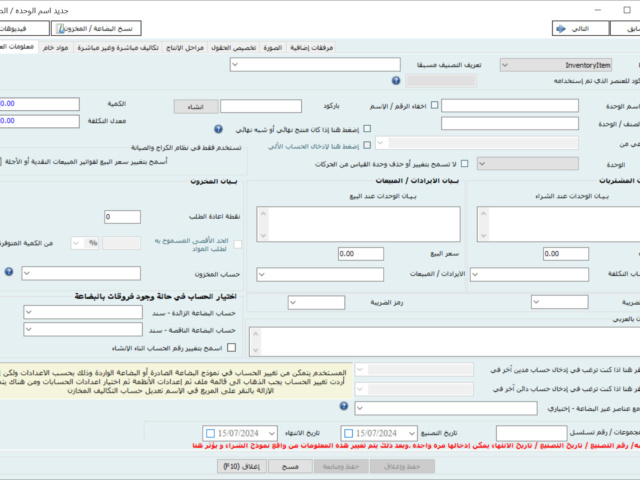Click the فيديوهات button
The height and width of the screenshot is (480, 640).
[x=22, y=29]
